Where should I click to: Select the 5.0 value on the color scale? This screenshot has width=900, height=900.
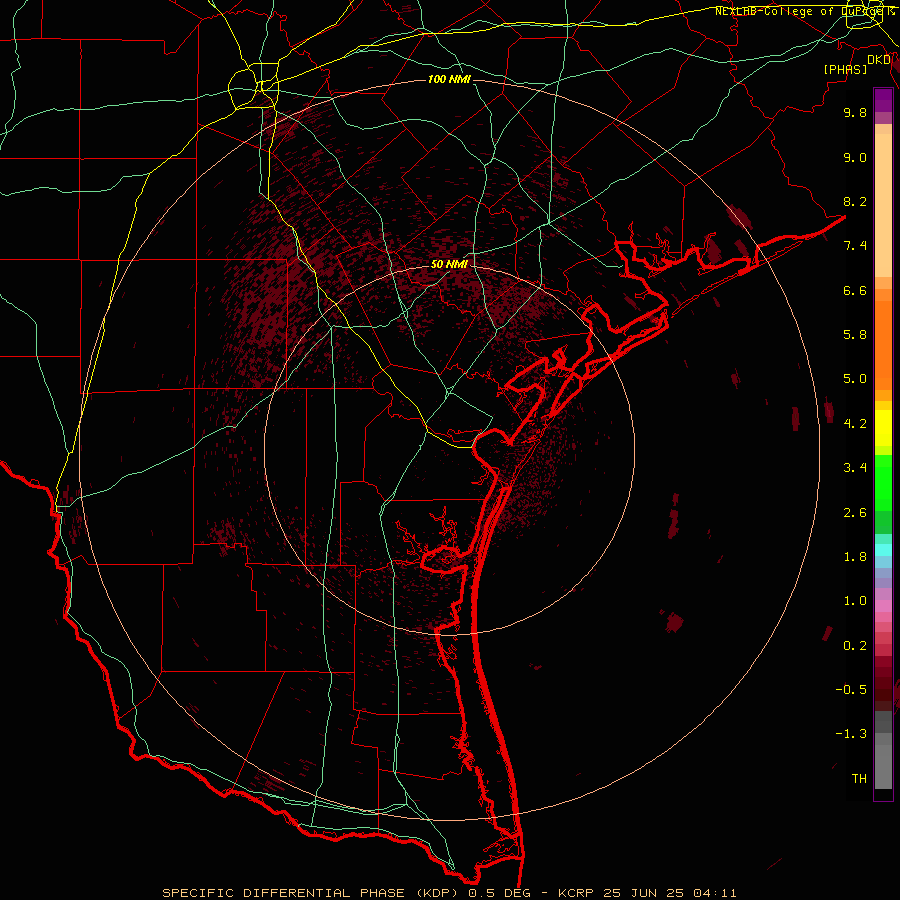(855, 379)
